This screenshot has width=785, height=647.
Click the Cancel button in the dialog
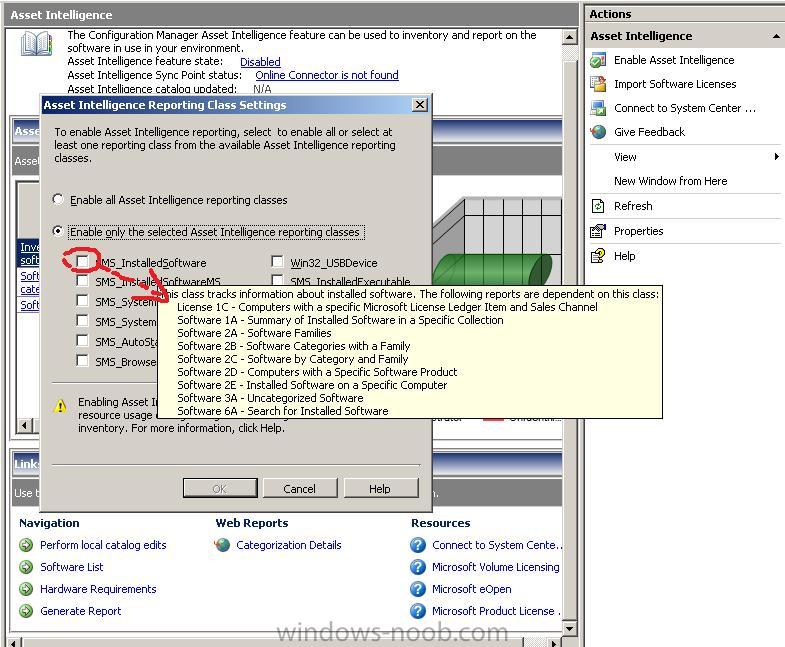tap(299, 488)
